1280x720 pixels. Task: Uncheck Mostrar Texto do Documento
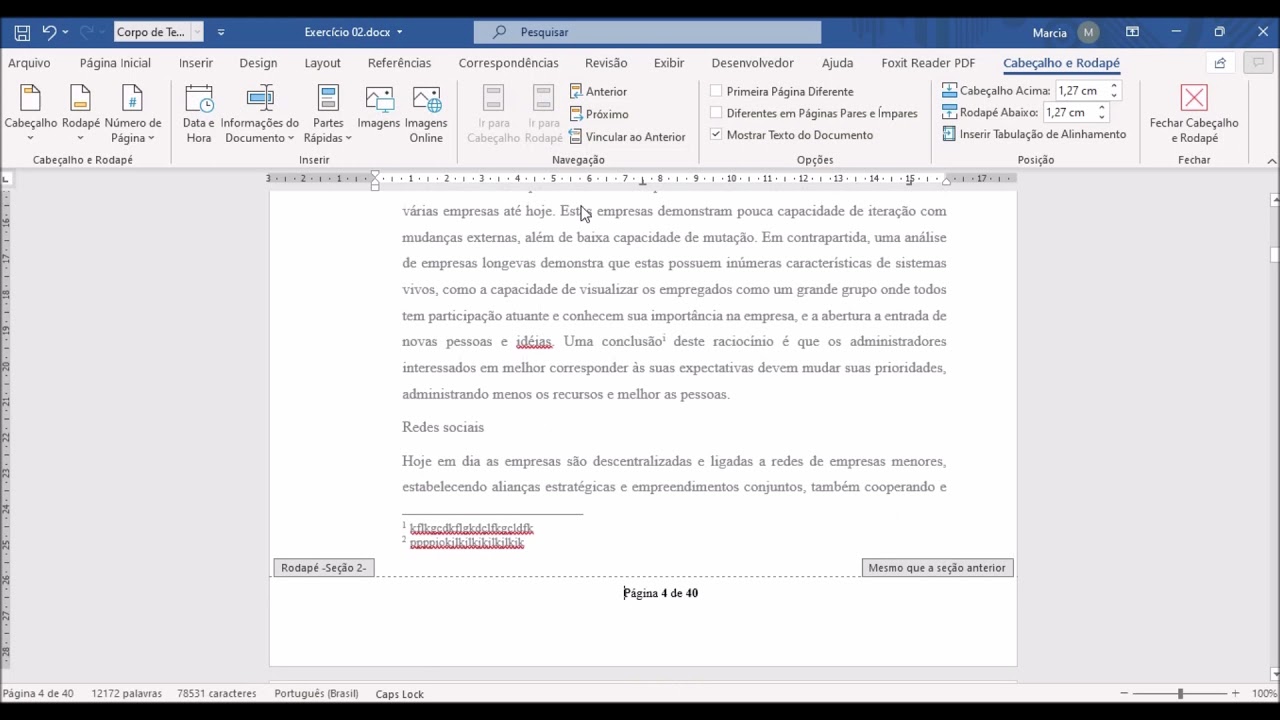coord(716,135)
